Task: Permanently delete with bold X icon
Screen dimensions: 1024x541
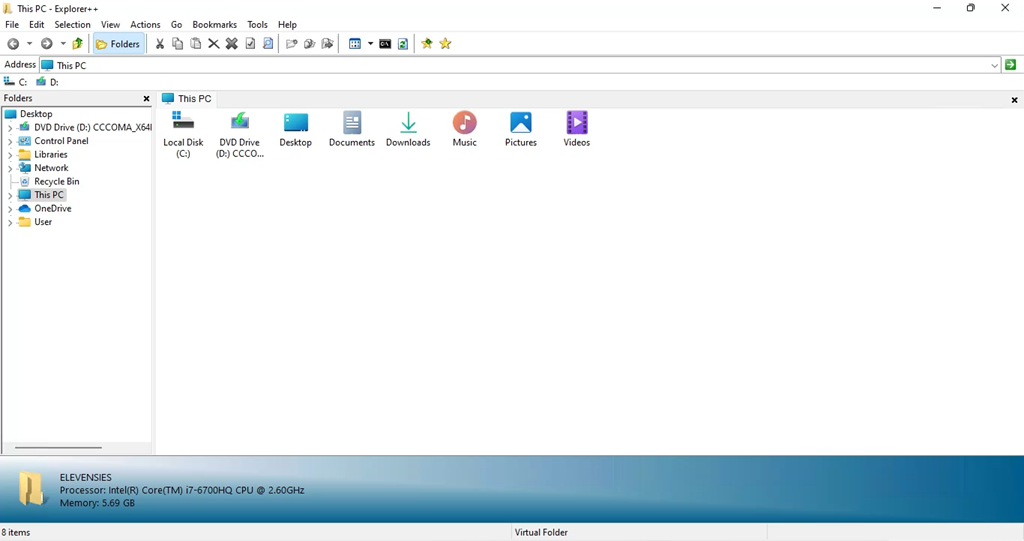Action: [232, 44]
